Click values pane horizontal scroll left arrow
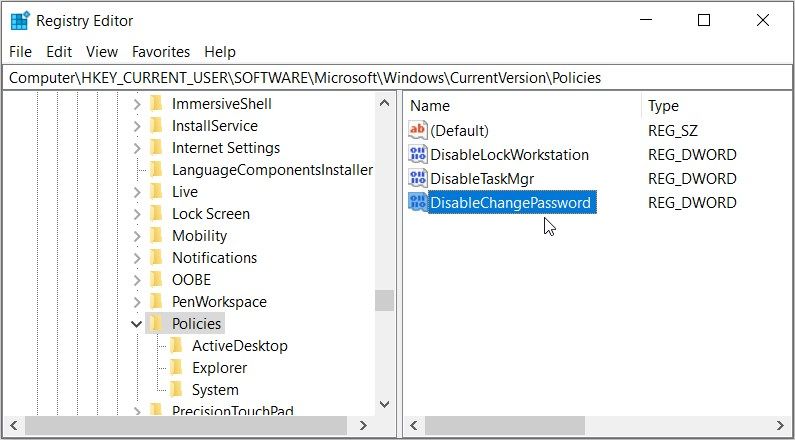Viewport: 795px width, 440px height. click(x=414, y=425)
